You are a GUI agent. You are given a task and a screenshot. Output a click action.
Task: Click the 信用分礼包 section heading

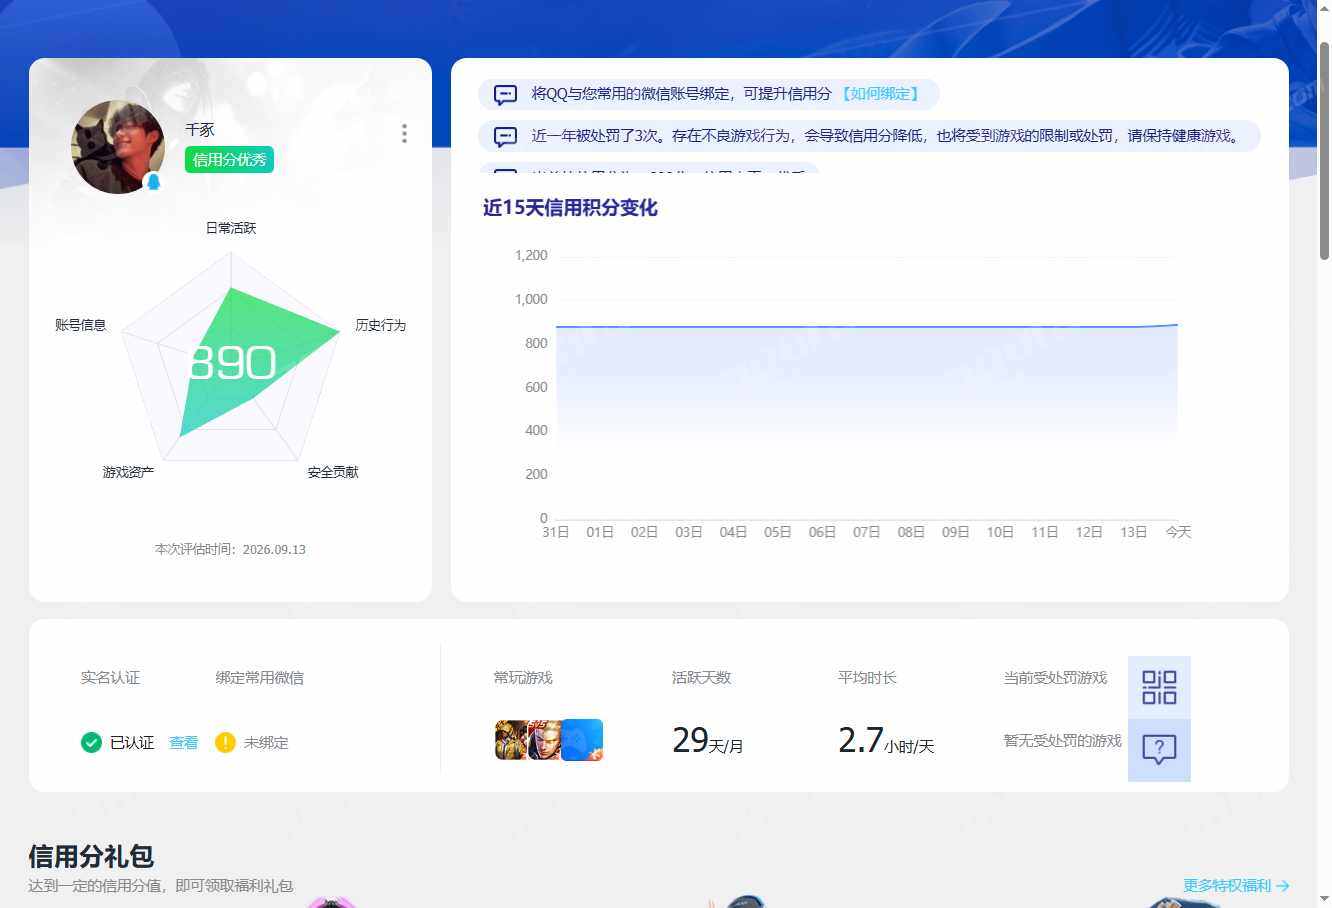point(91,856)
